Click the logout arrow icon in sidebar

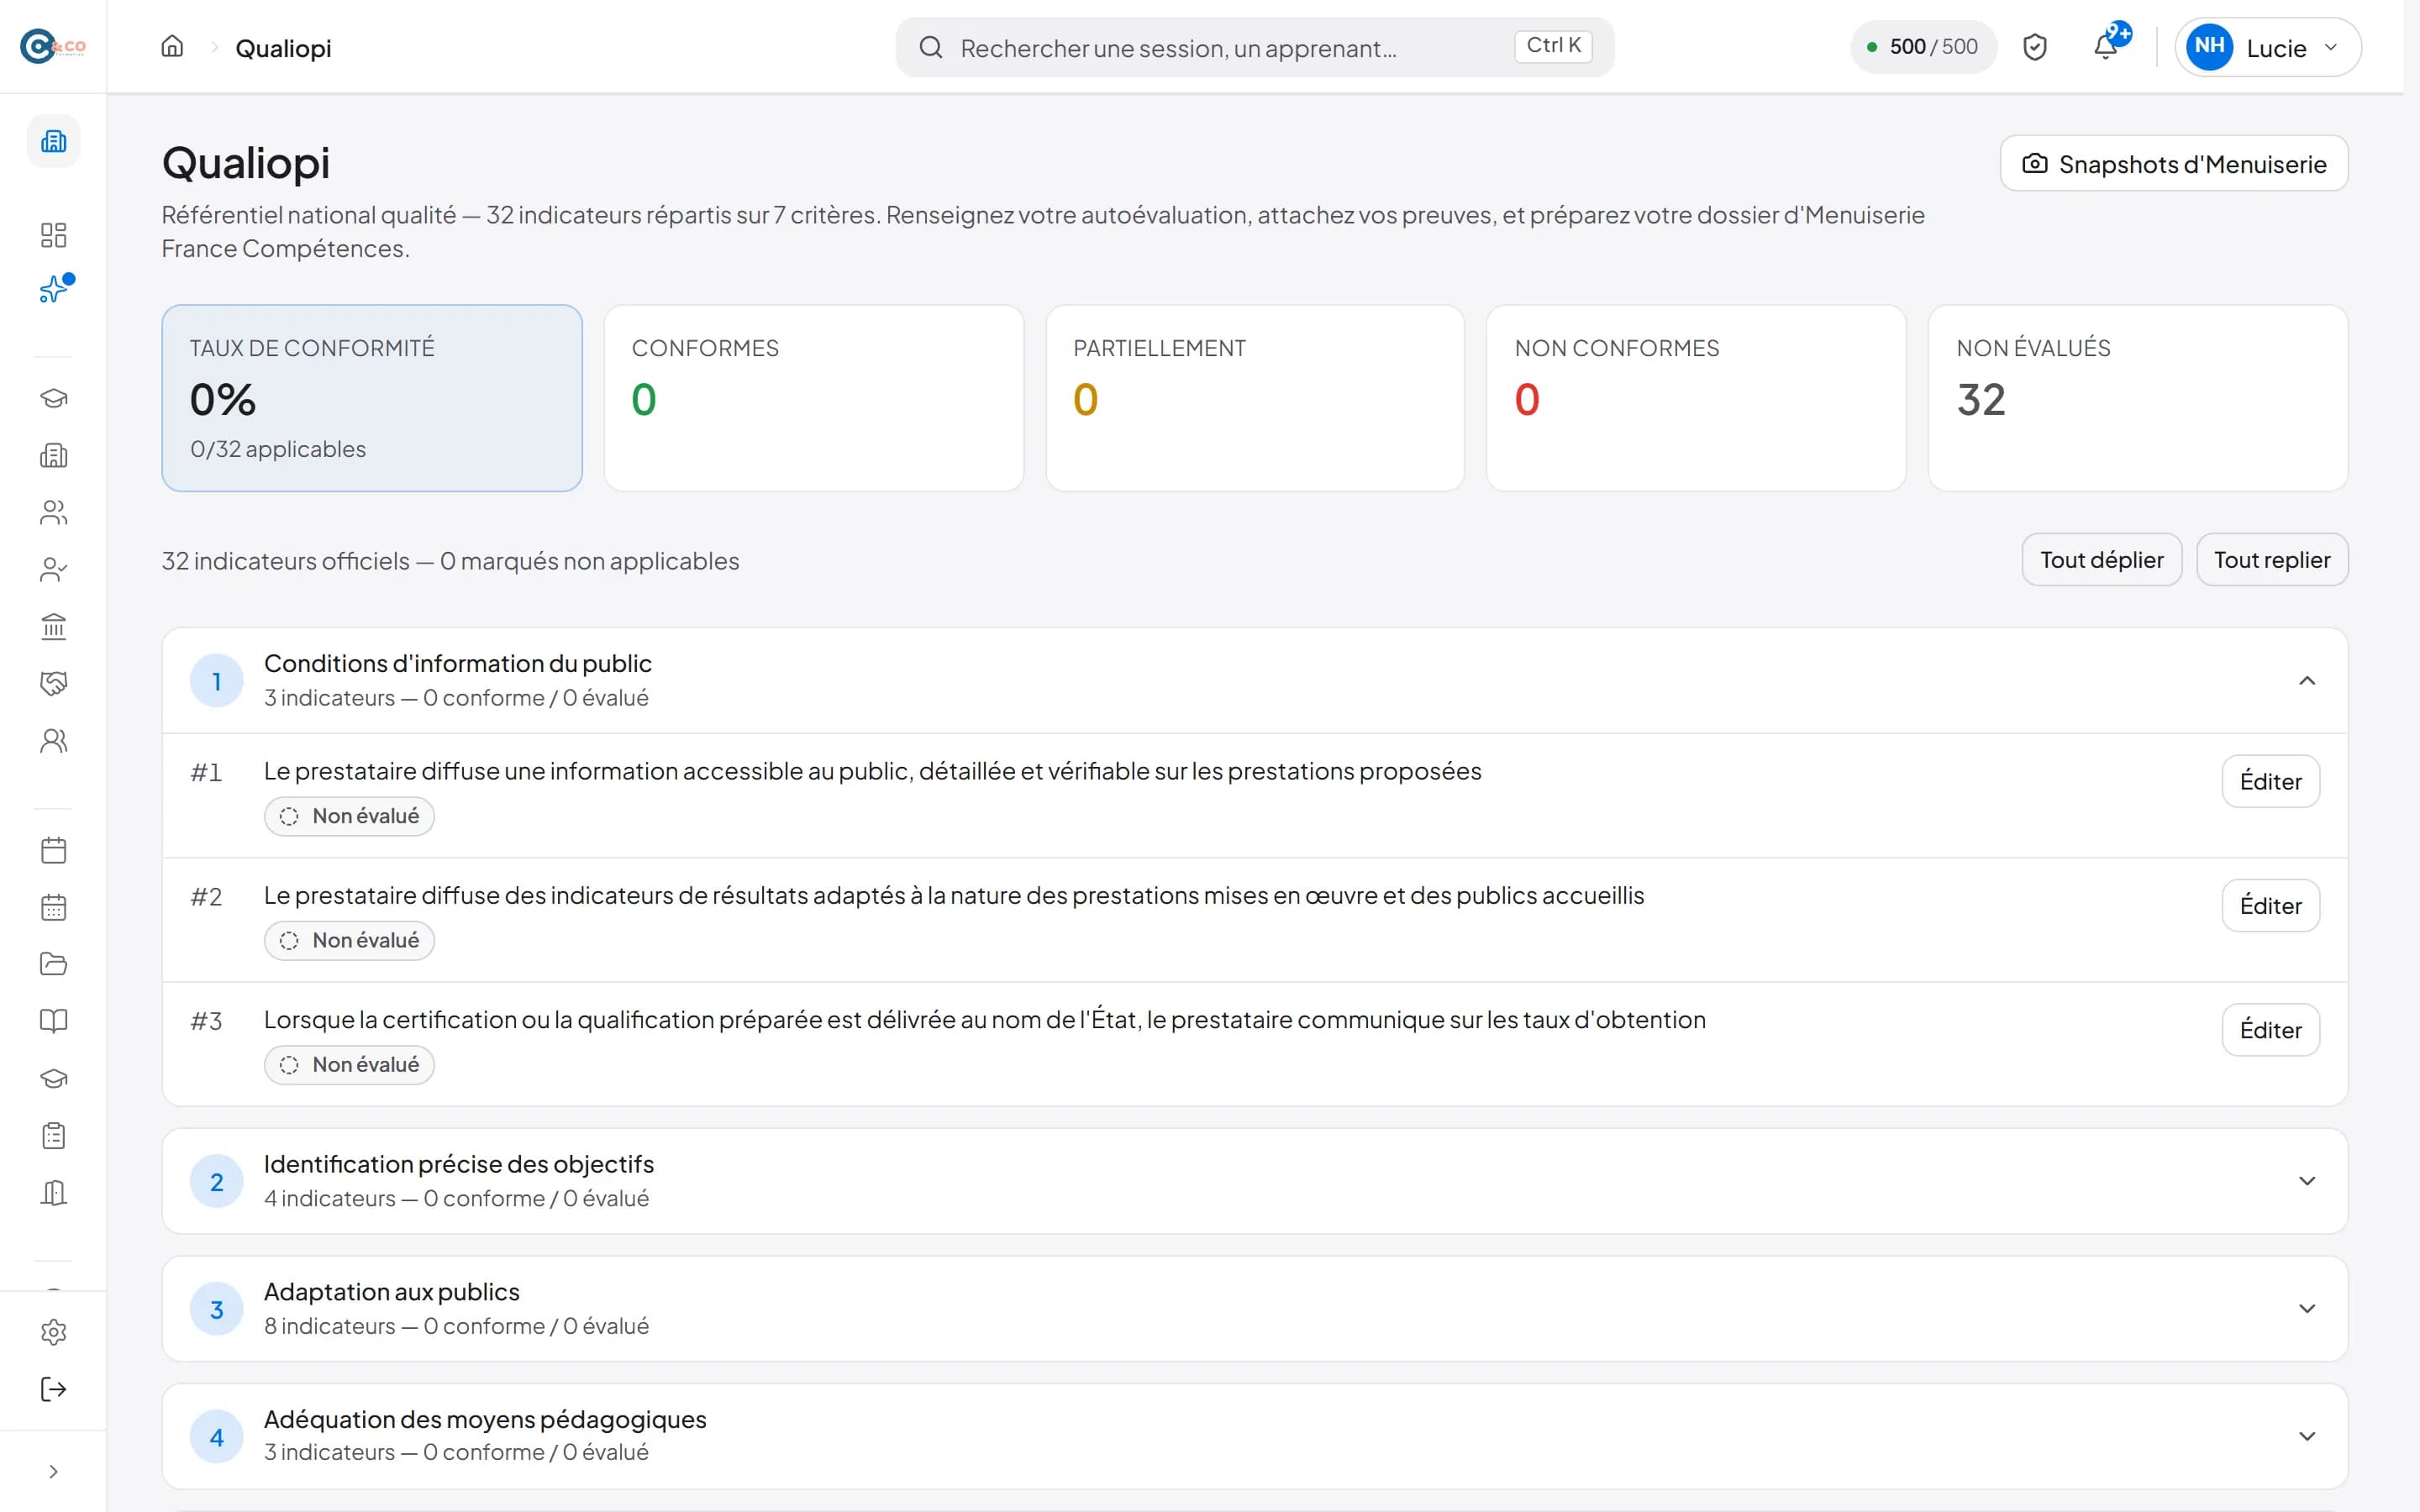tap(54, 1389)
